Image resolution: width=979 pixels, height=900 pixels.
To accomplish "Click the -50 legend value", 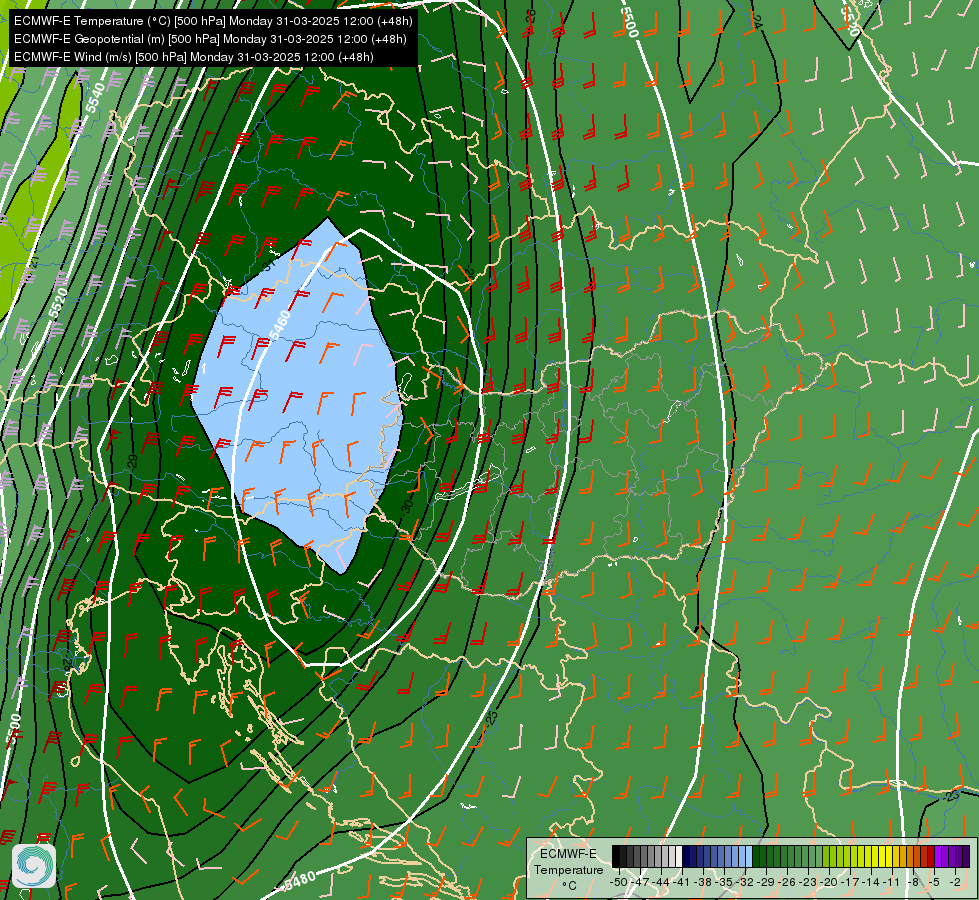I will [x=619, y=882].
